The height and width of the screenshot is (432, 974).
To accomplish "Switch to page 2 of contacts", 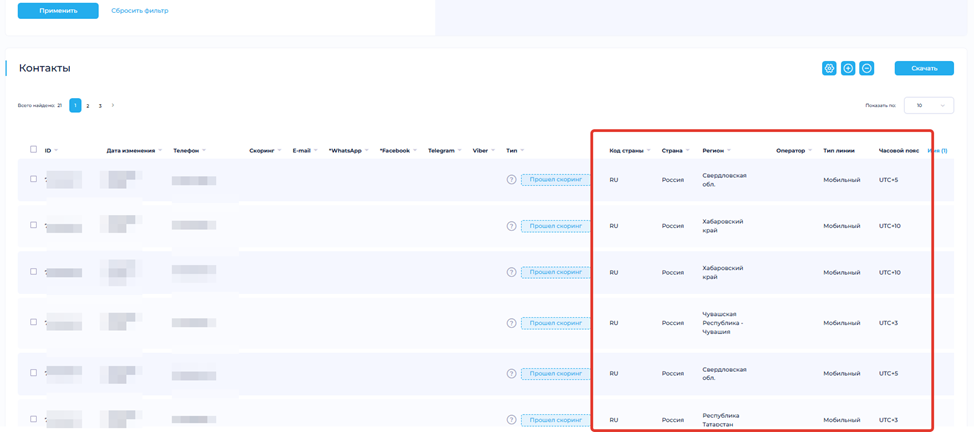I will [x=88, y=105].
